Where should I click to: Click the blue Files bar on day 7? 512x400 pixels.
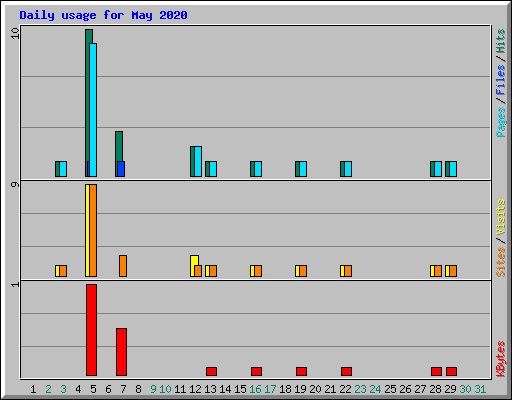click(x=121, y=169)
